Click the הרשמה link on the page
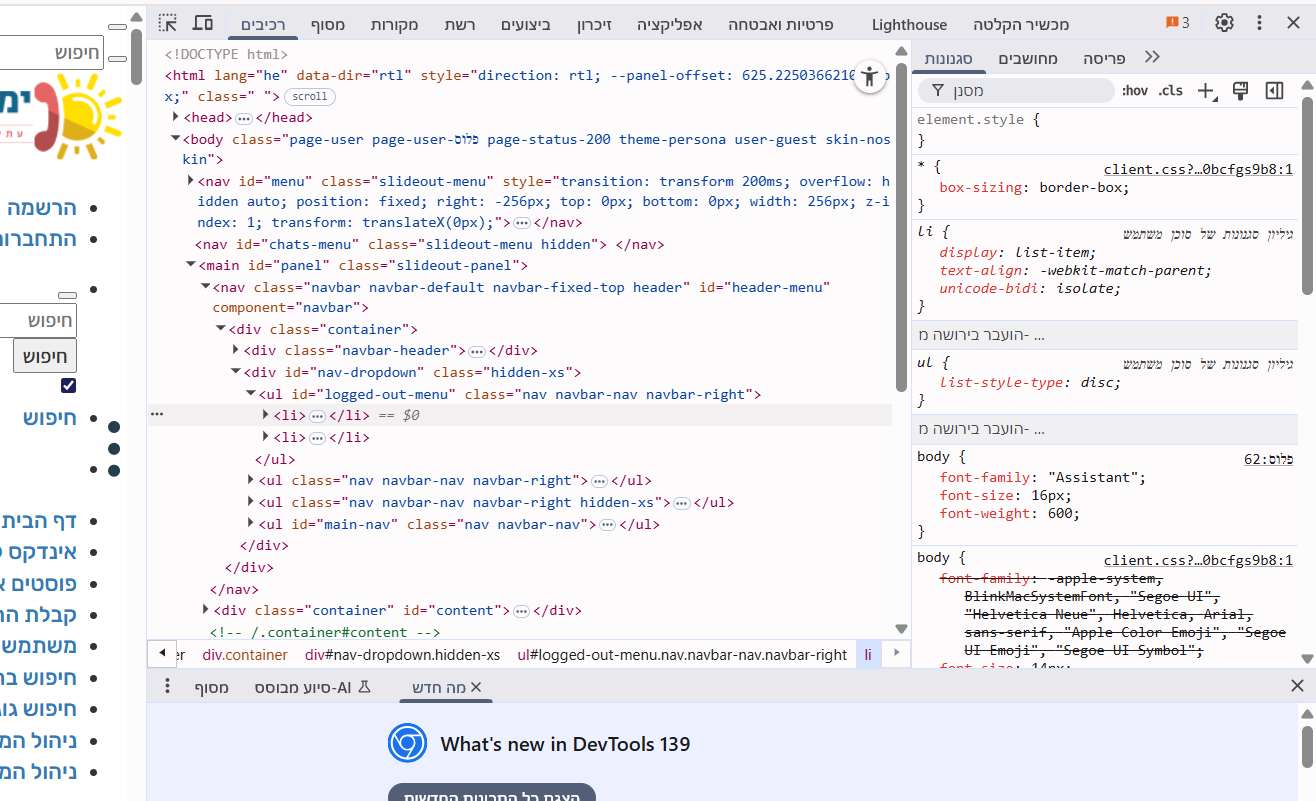The height and width of the screenshot is (801, 1316). tap(42, 208)
